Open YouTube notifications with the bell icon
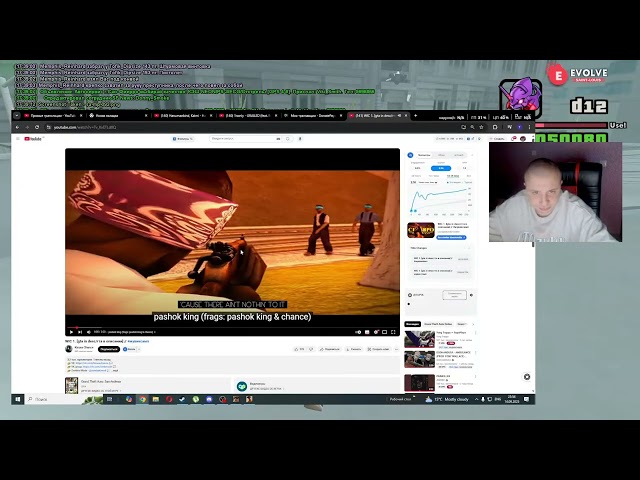 pos(513,139)
